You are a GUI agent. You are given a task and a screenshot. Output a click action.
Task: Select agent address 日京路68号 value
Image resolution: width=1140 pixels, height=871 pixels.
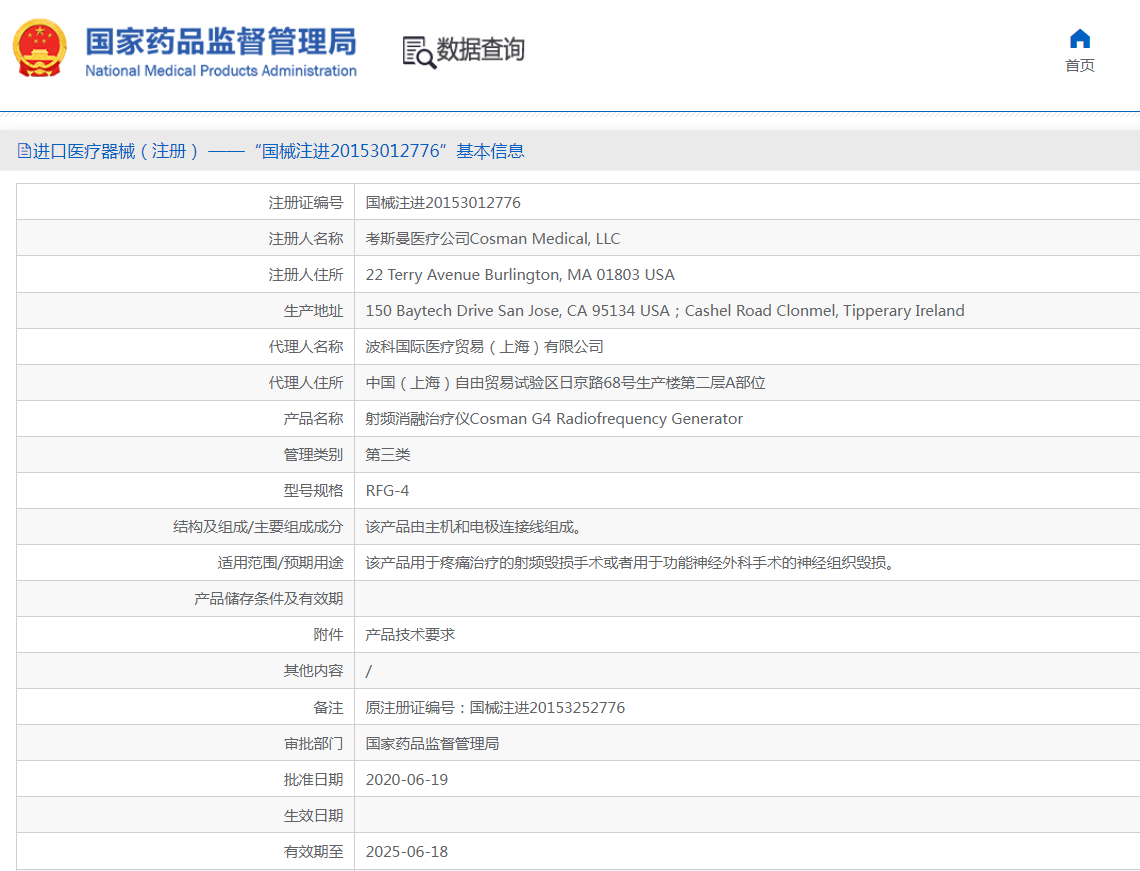[565, 382]
